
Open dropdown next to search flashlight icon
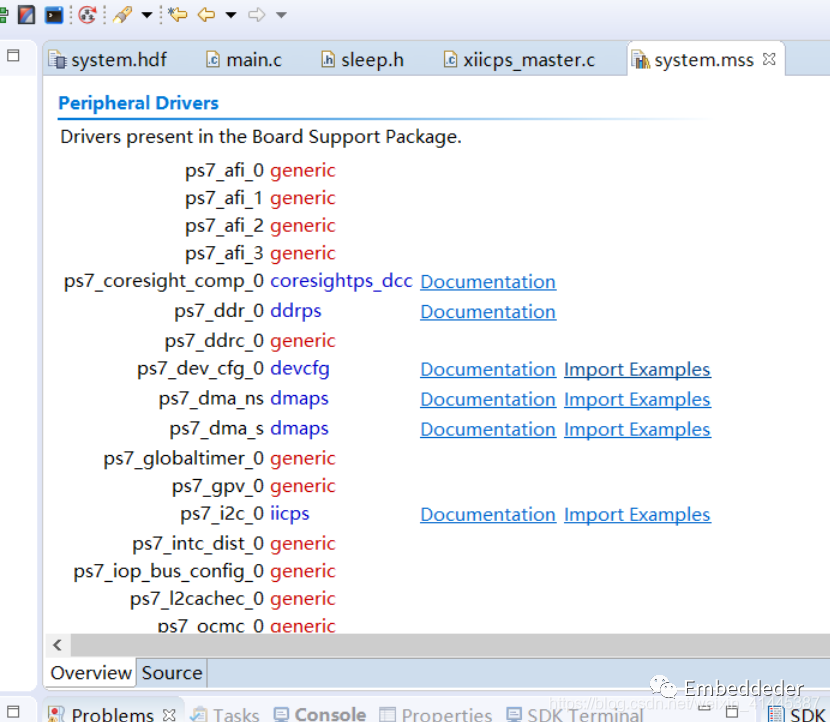point(147,15)
